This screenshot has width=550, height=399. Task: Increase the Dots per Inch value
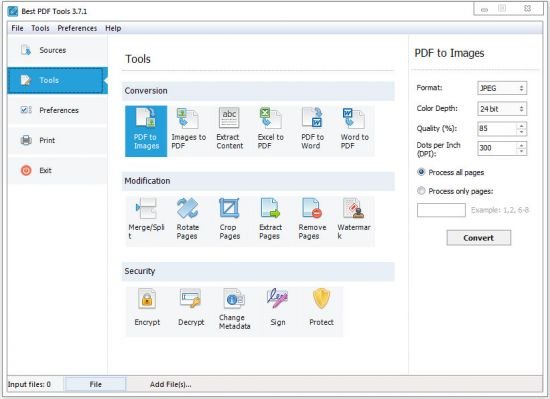[x=522, y=145]
